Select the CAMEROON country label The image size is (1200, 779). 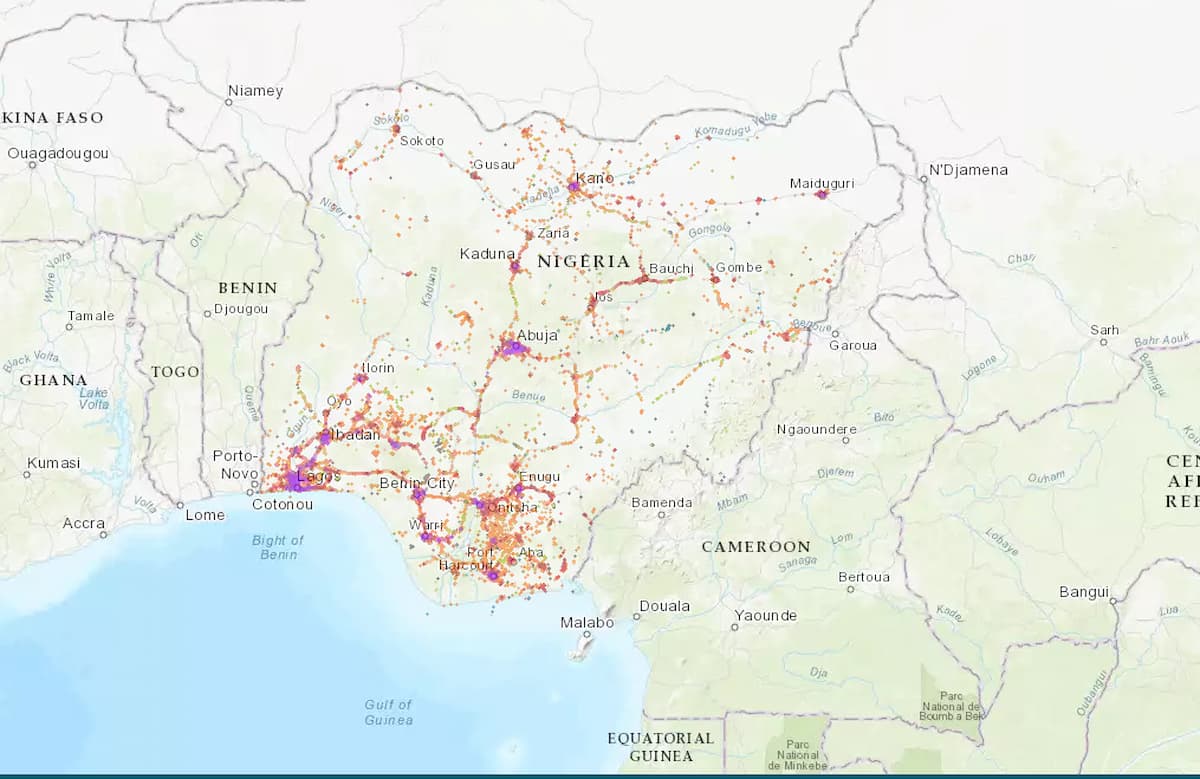[x=756, y=547]
